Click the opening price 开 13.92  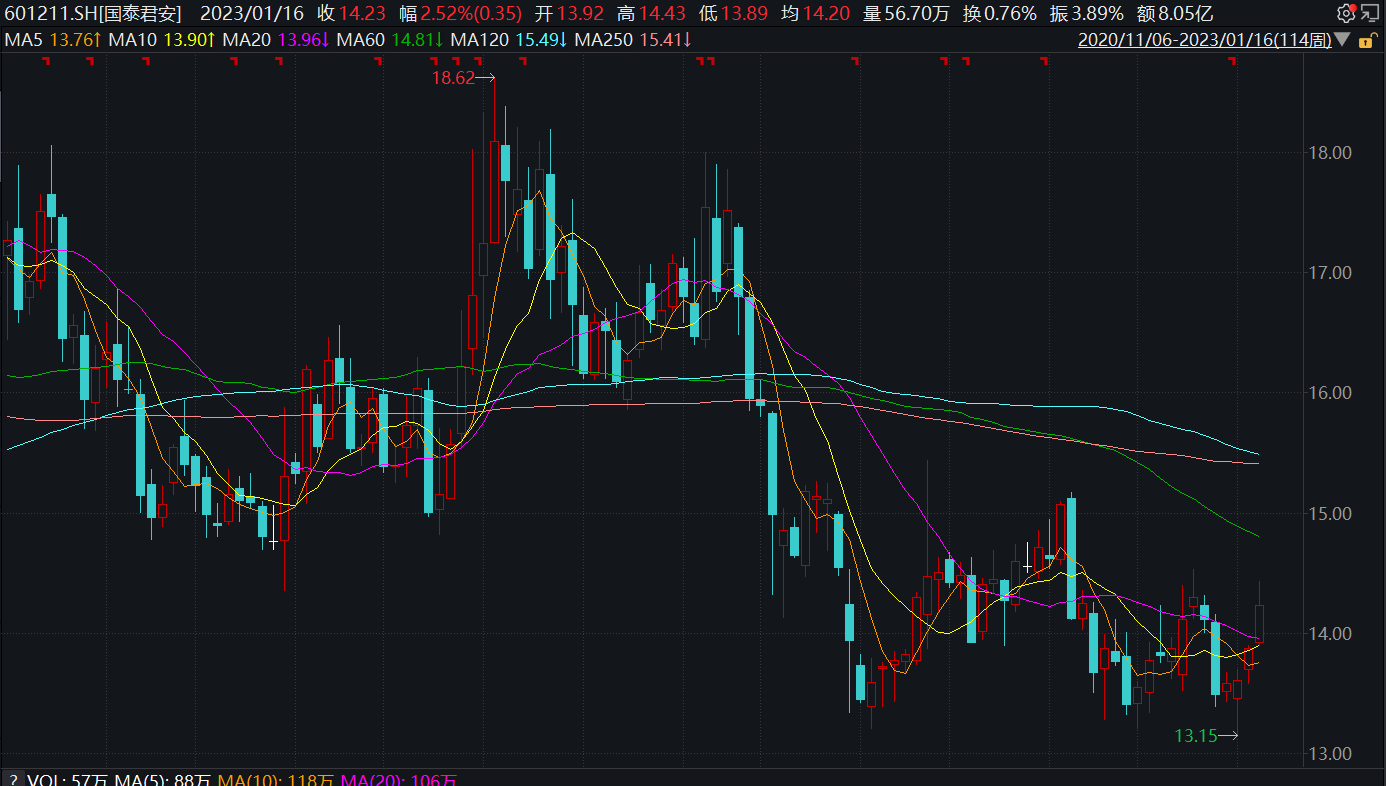(x=570, y=13)
